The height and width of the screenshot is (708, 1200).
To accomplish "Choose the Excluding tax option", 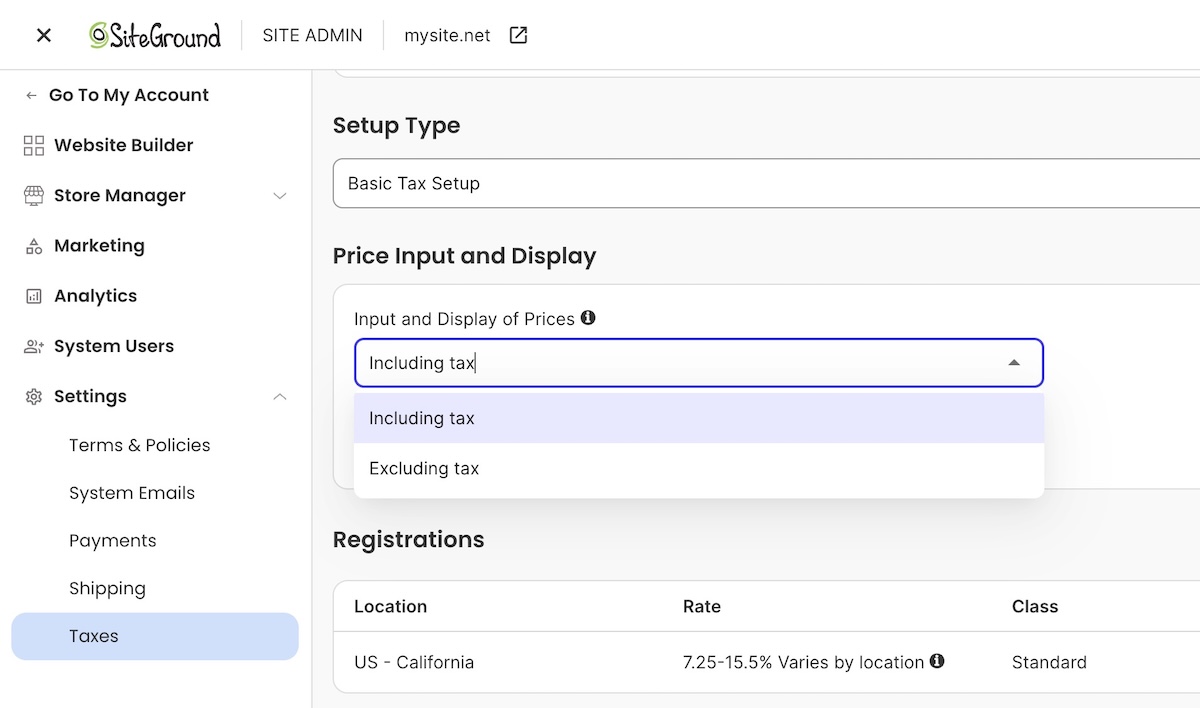I will click(699, 468).
